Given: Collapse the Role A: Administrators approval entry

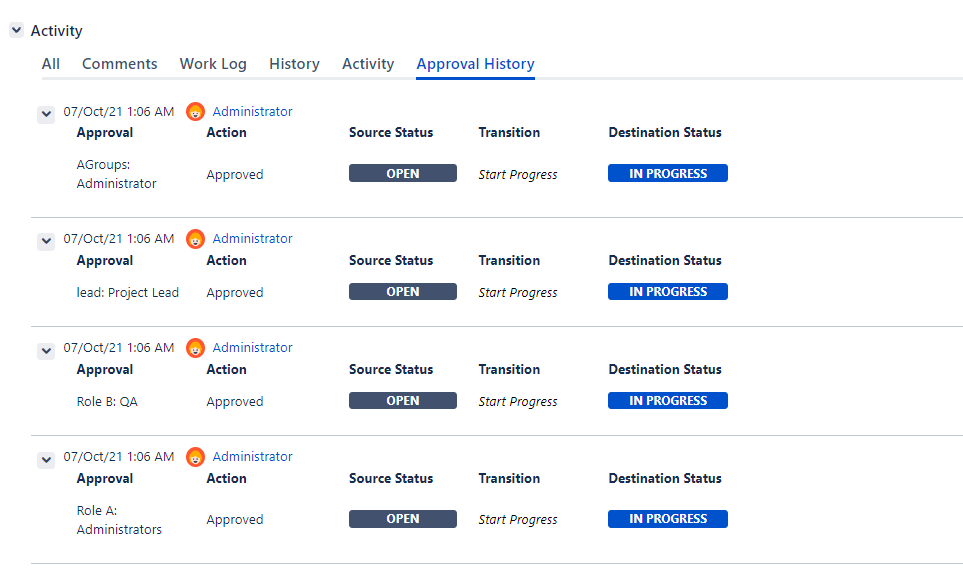Looking at the screenshot, I should (46, 460).
